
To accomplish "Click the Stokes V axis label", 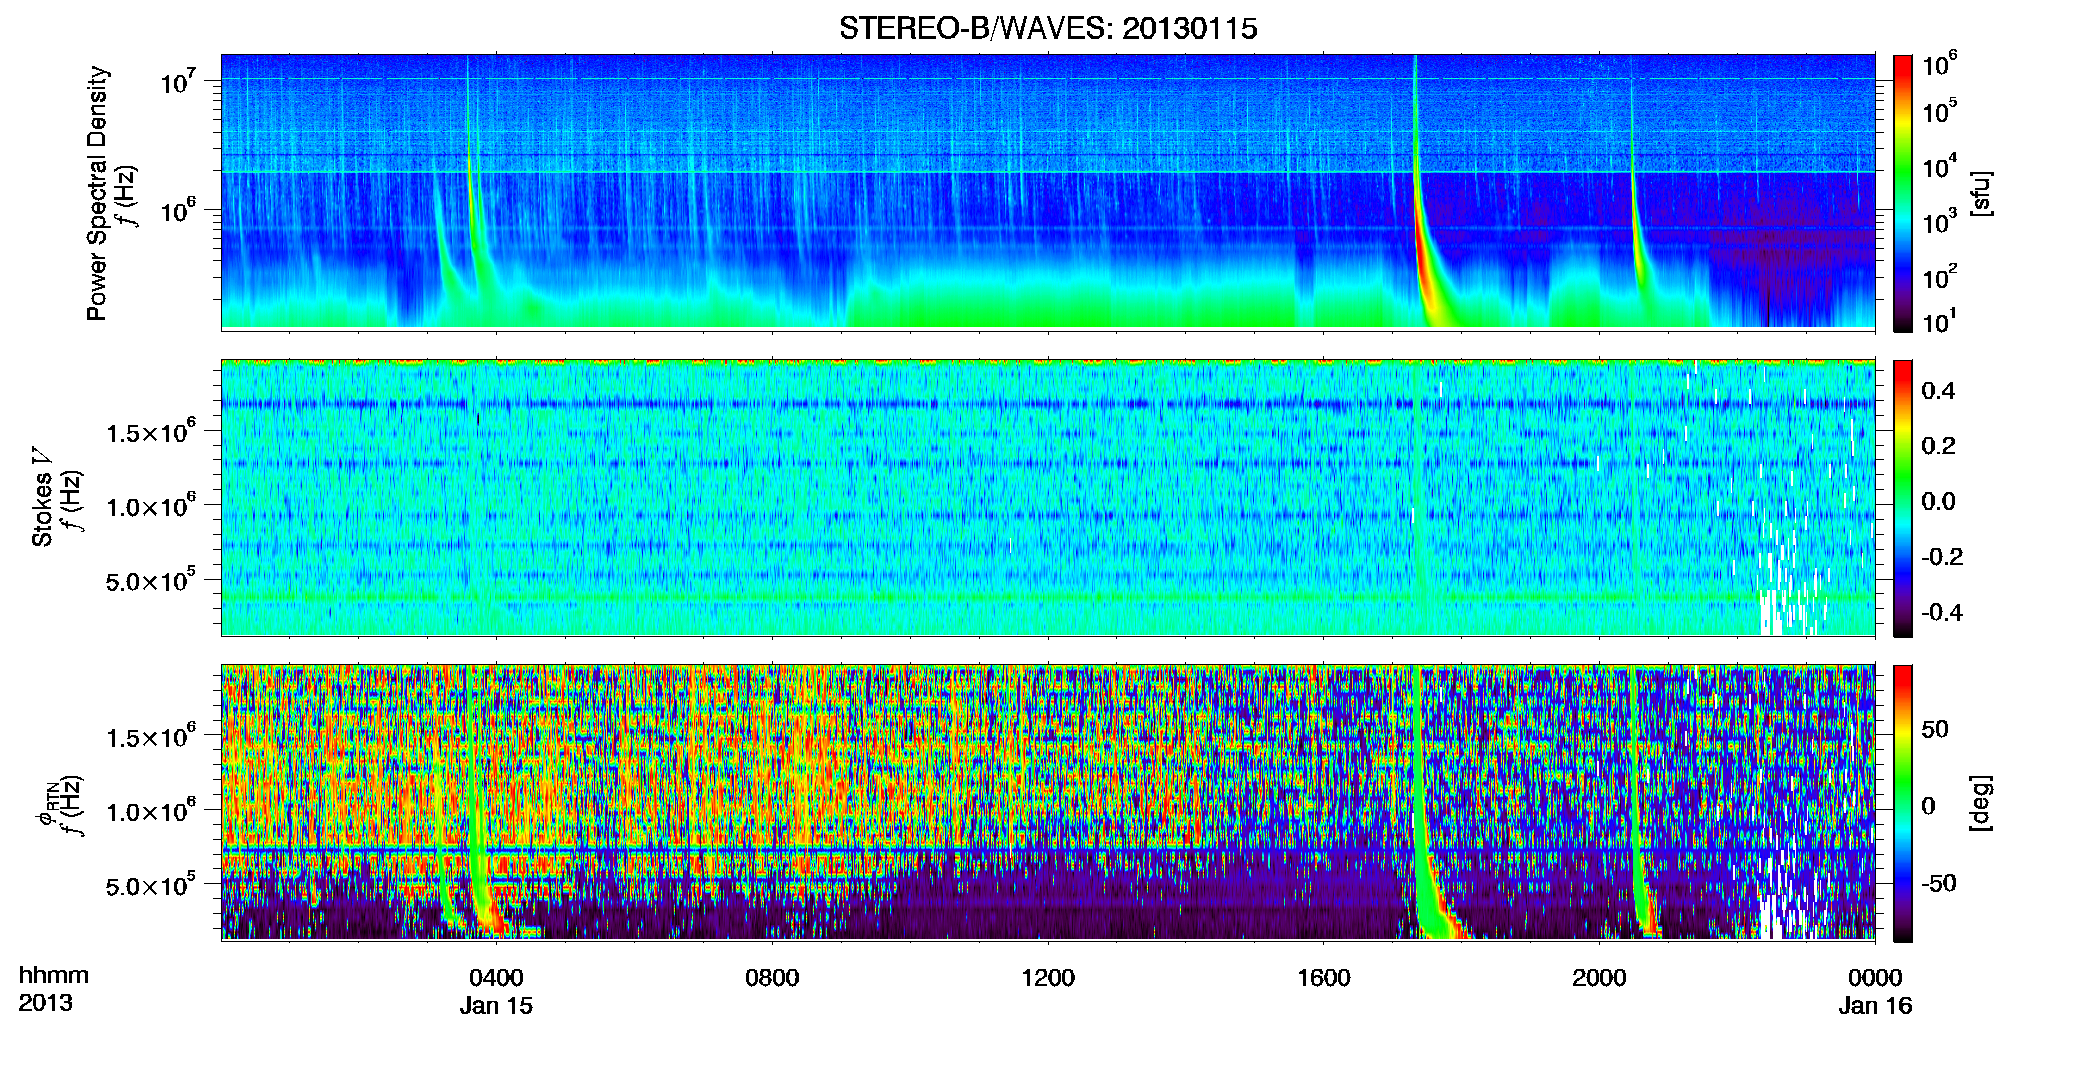I will pyautogui.click(x=42, y=498).
